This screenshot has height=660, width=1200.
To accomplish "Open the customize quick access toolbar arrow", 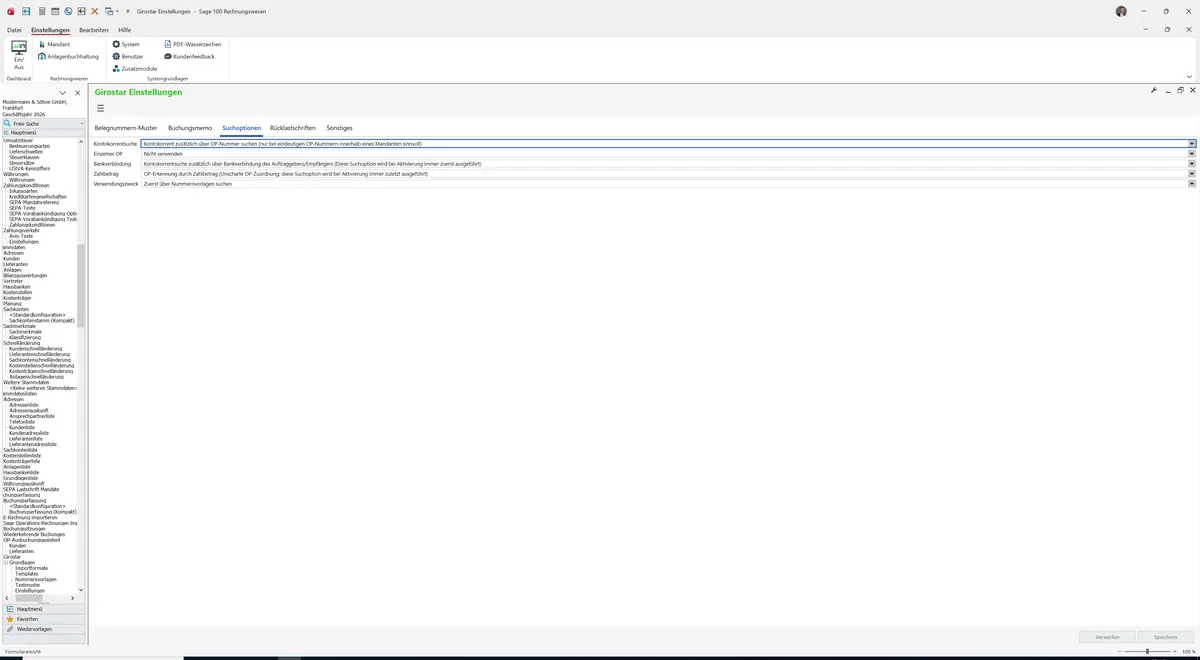I will tap(127, 11).
